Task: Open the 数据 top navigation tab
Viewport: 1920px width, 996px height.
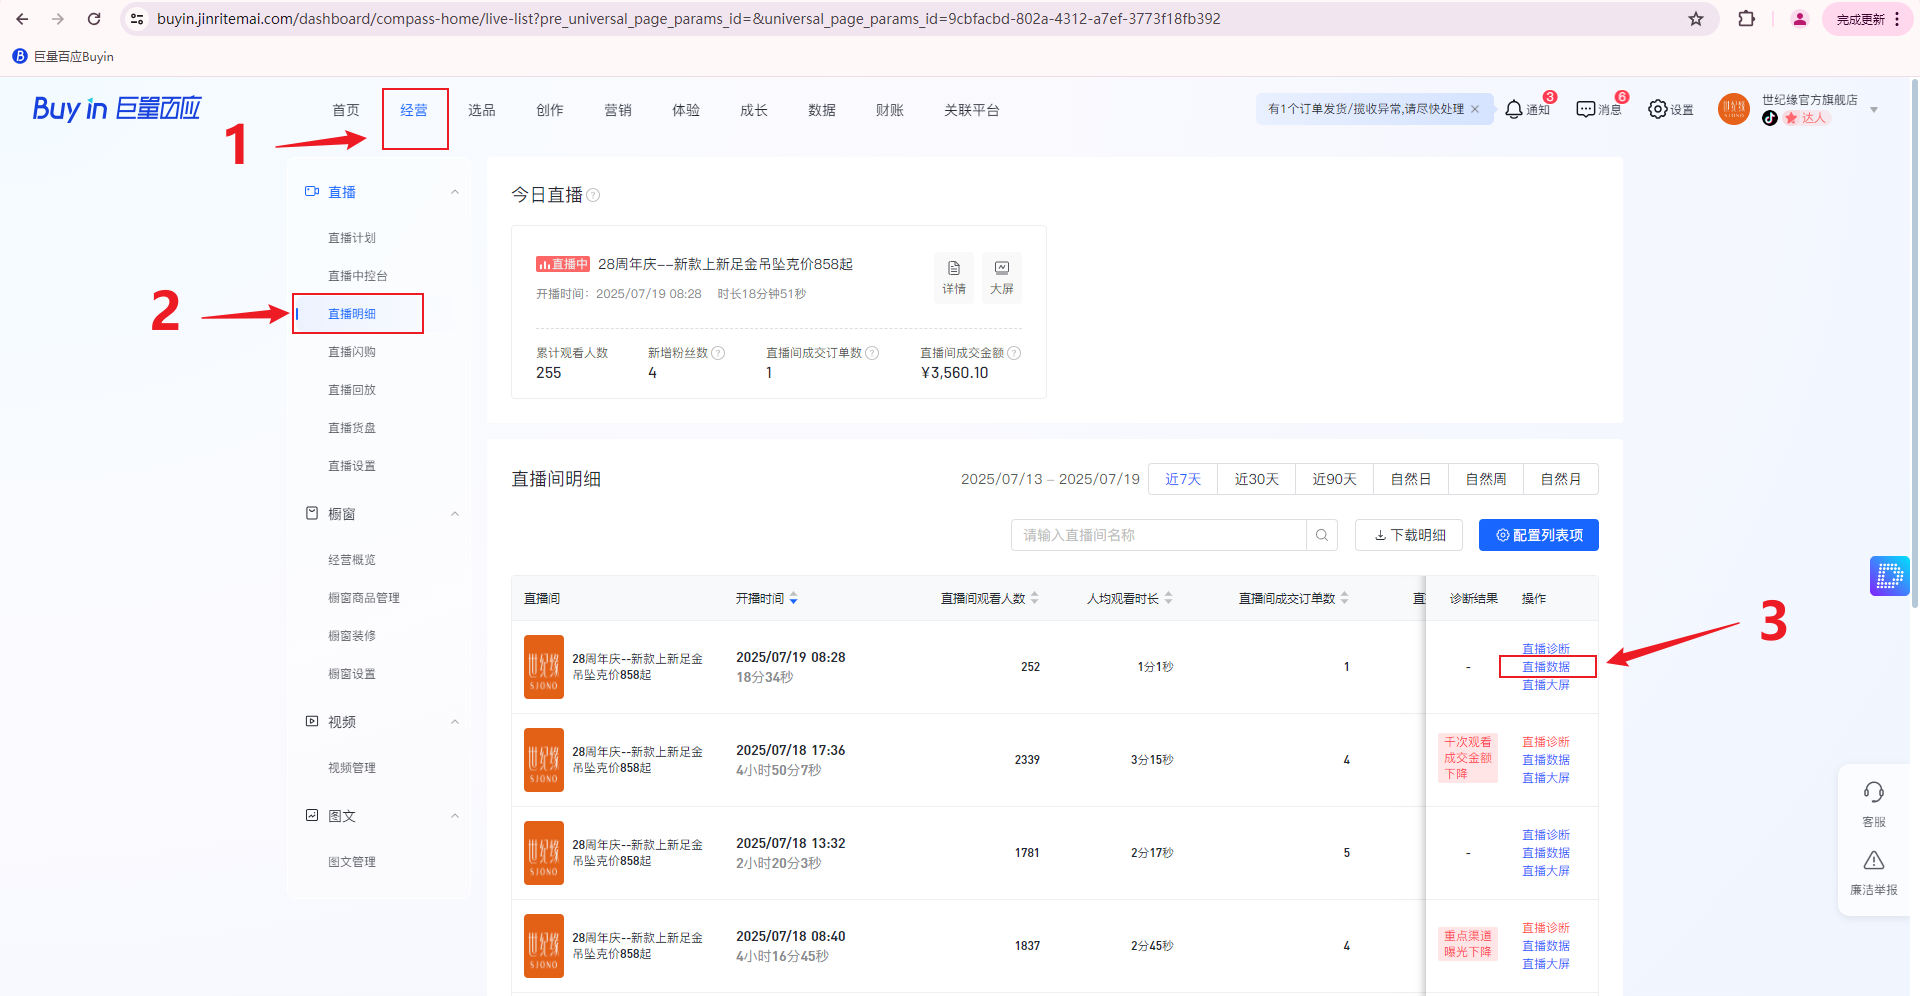Action: tap(821, 110)
